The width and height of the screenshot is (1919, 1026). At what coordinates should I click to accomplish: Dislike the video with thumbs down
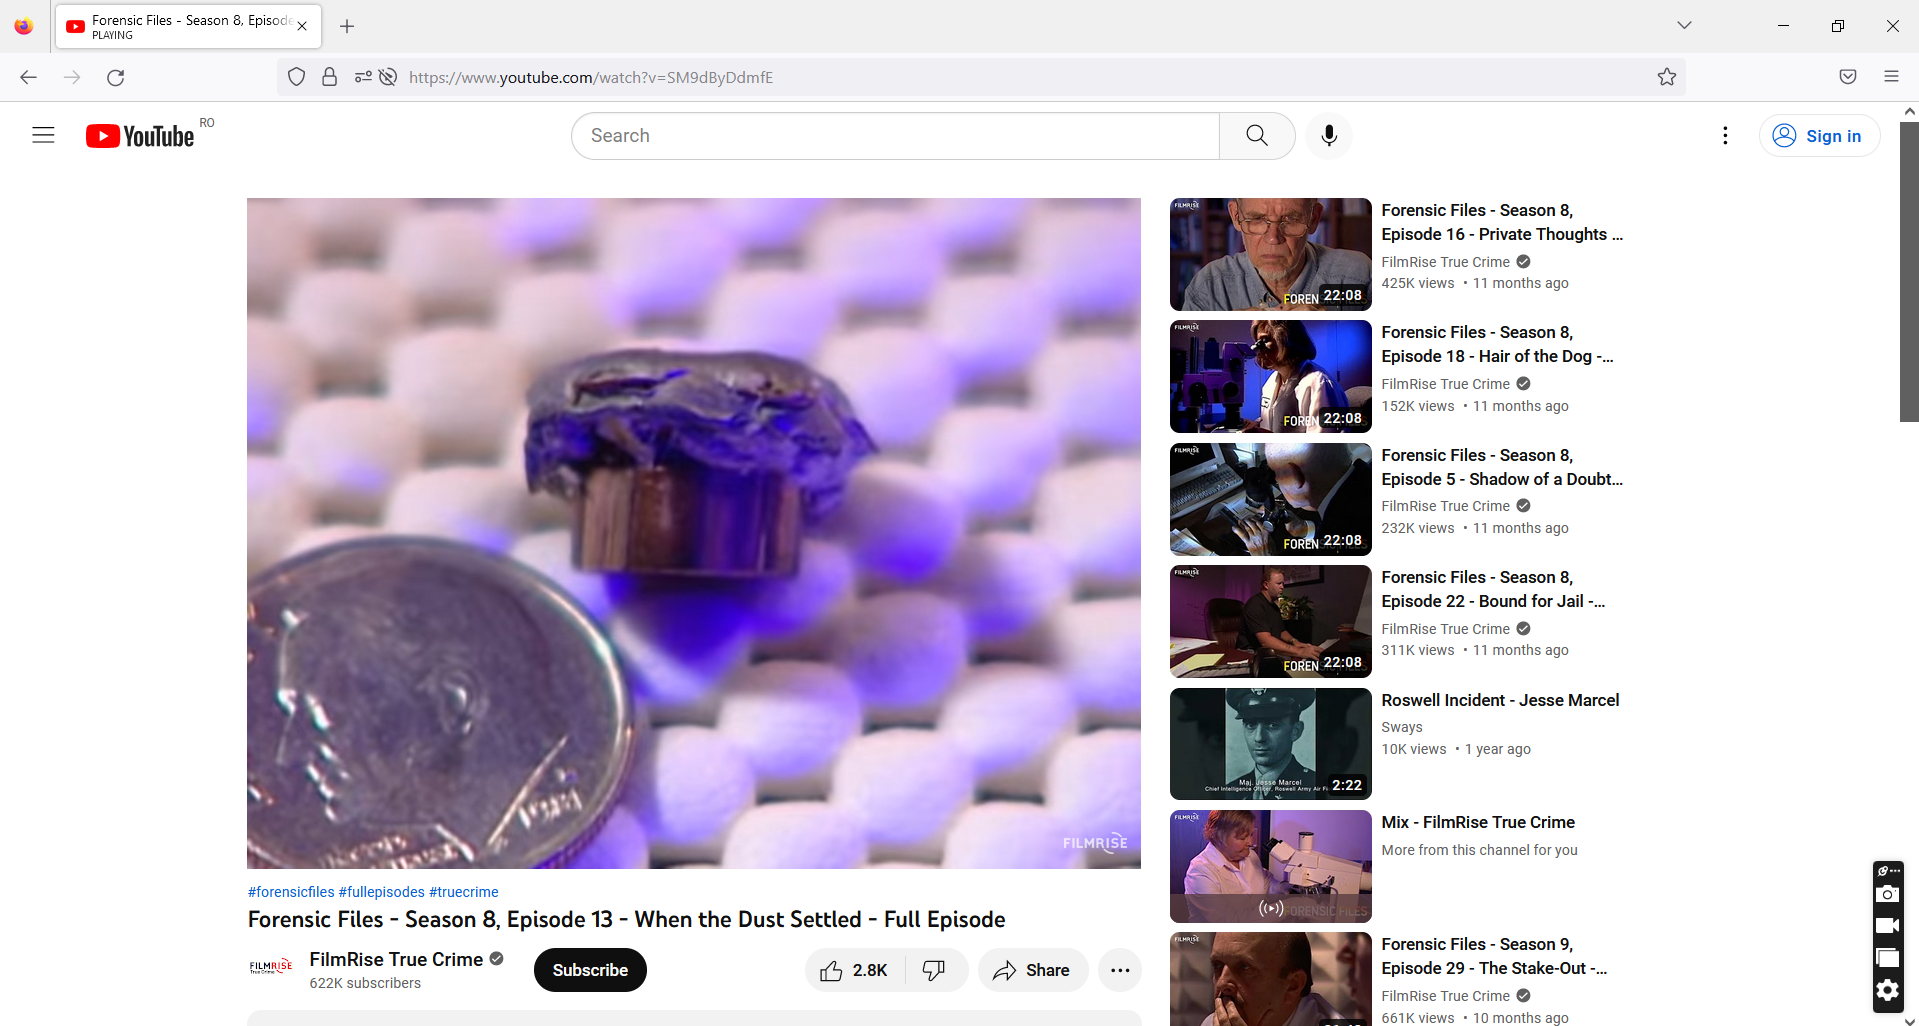(934, 969)
